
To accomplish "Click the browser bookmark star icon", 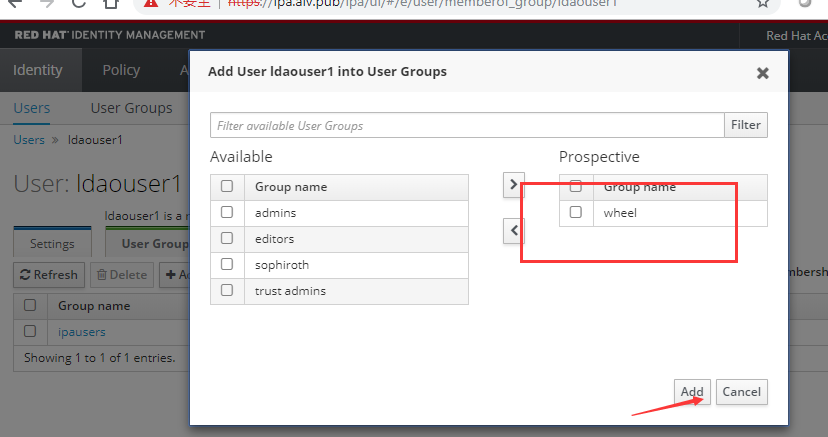I will pyautogui.click(x=763, y=3).
